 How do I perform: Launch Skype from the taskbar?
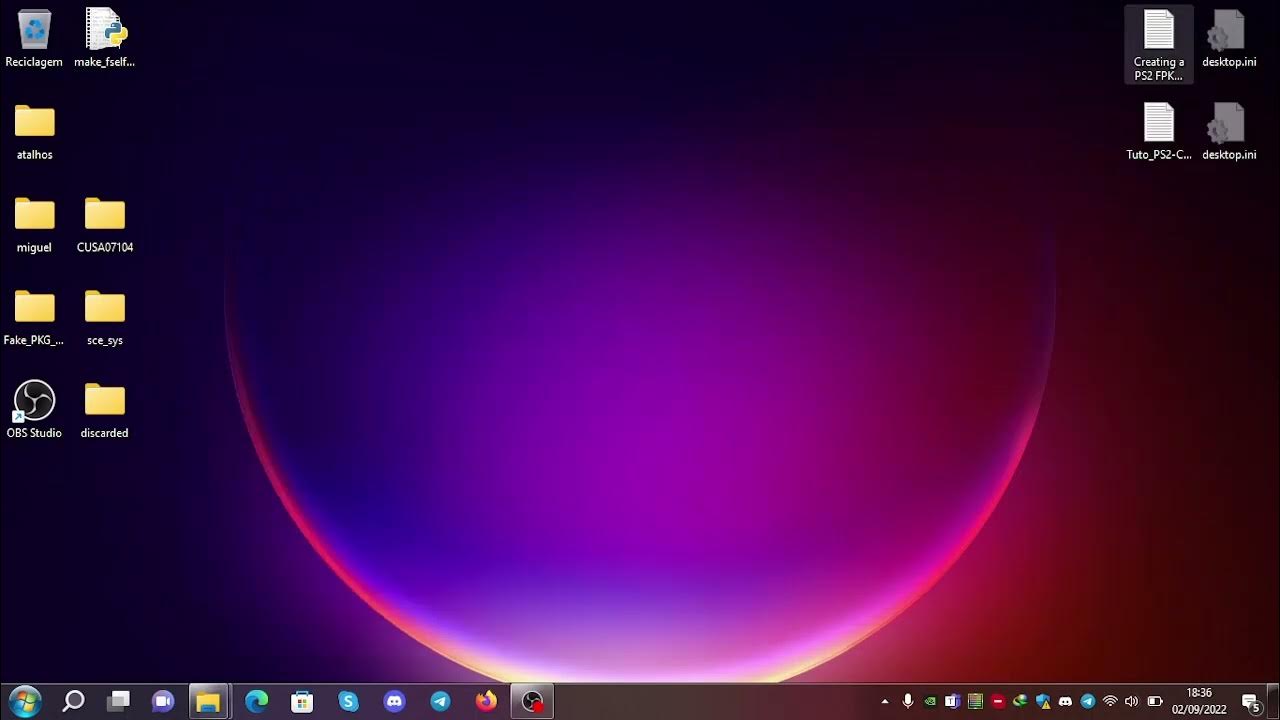[x=348, y=702]
